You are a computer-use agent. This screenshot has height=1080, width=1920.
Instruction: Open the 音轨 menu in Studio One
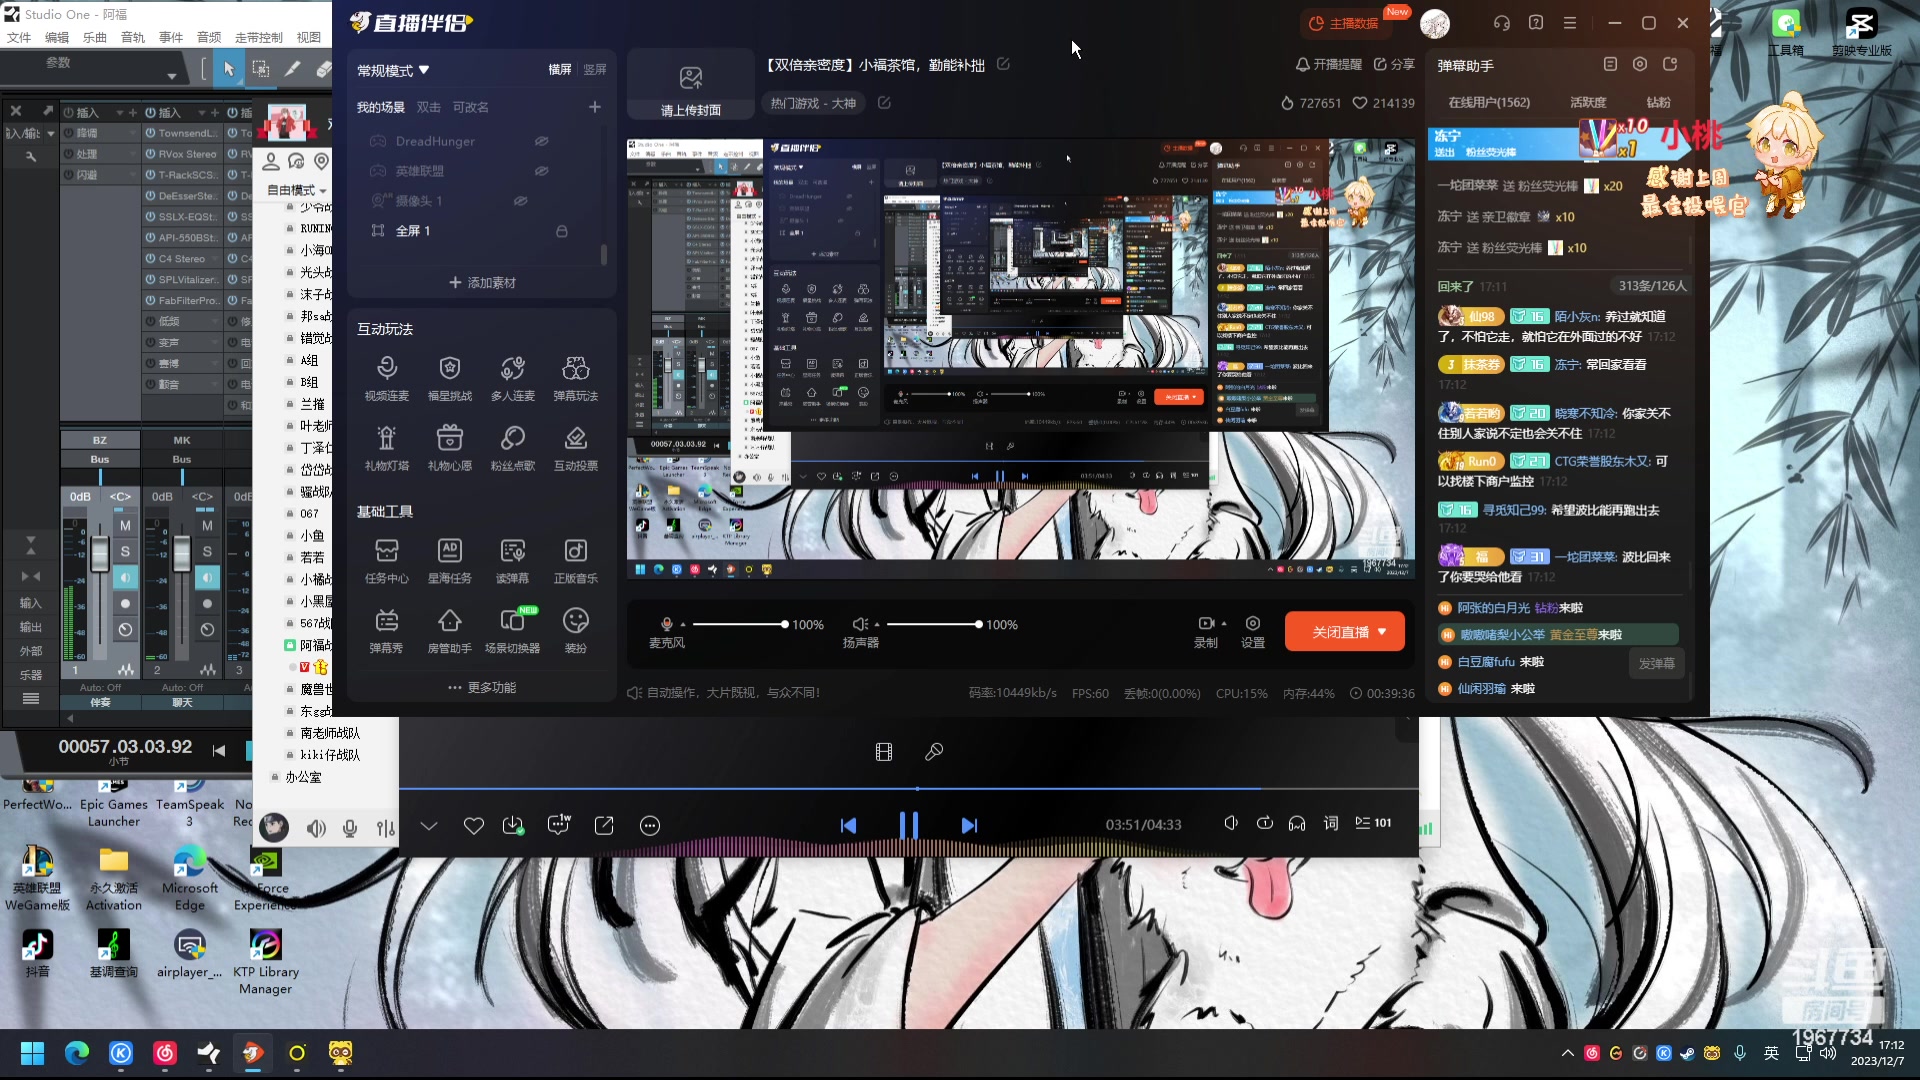pos(133,37)
